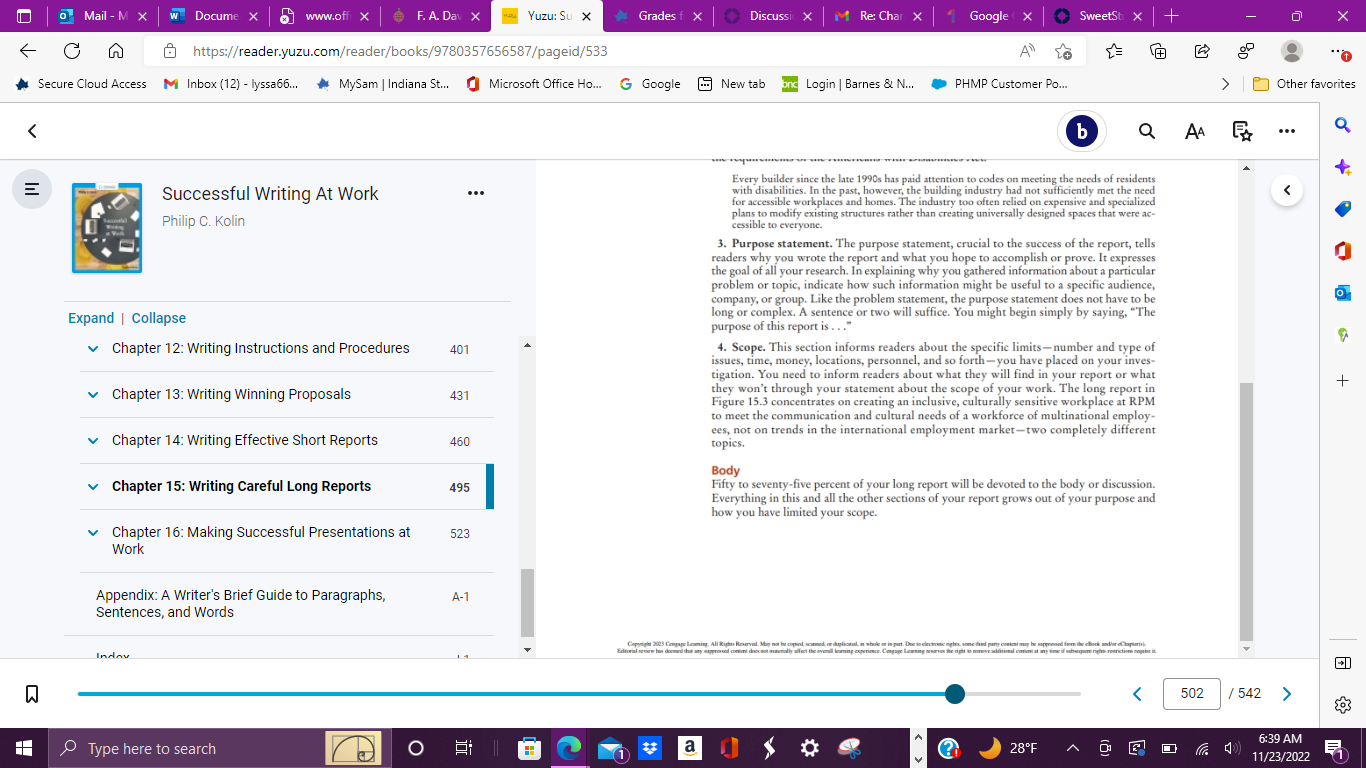Expand Chapter 16 chevron
Viewport: 1366px width, 768px height.
93,533
